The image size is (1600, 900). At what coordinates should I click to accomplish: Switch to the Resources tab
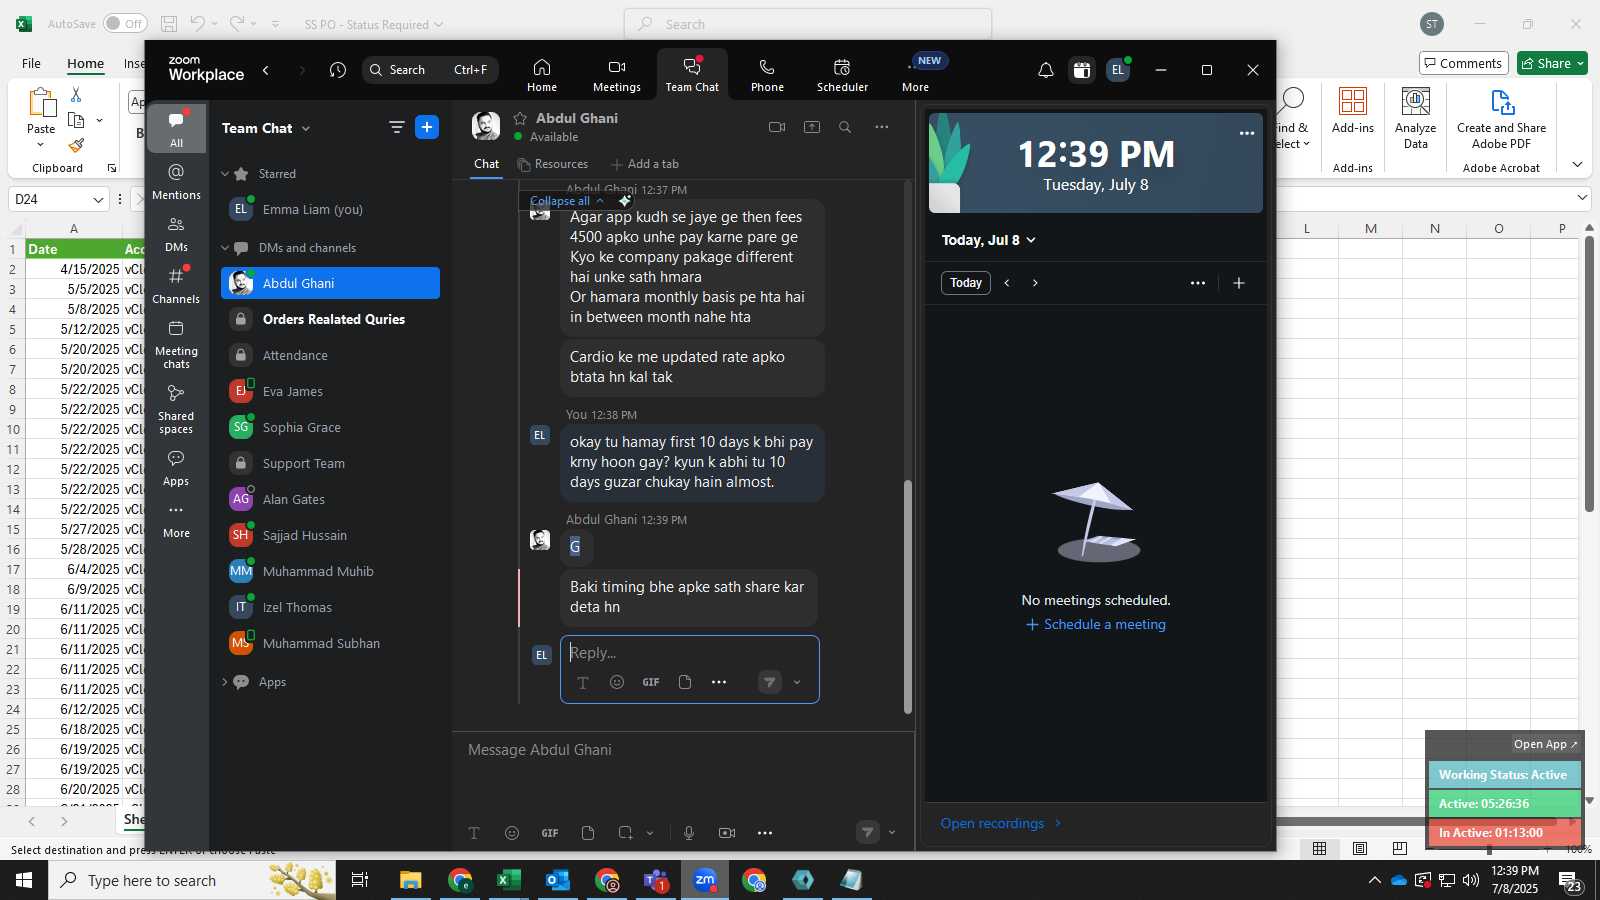(553, 164)
